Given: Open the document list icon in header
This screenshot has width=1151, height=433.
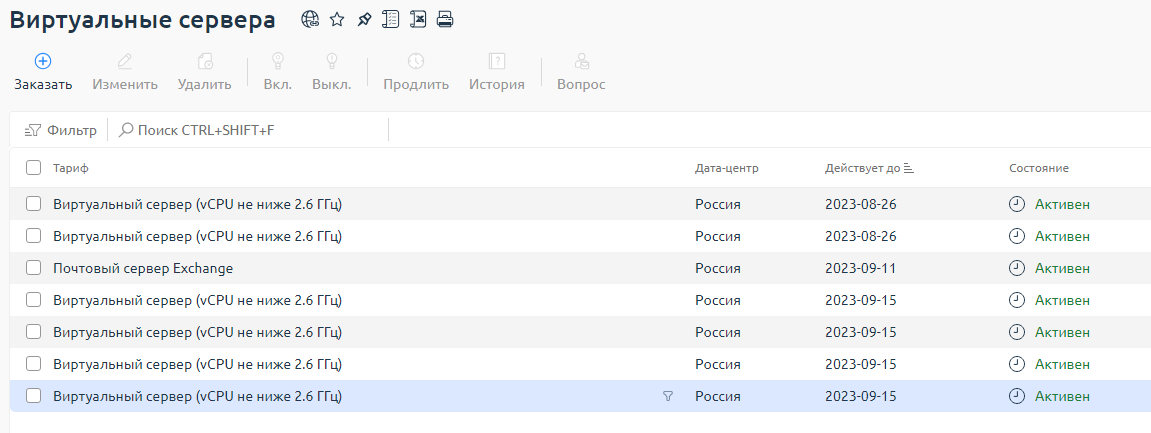Looking at the screenshot, I should (391, 20).
